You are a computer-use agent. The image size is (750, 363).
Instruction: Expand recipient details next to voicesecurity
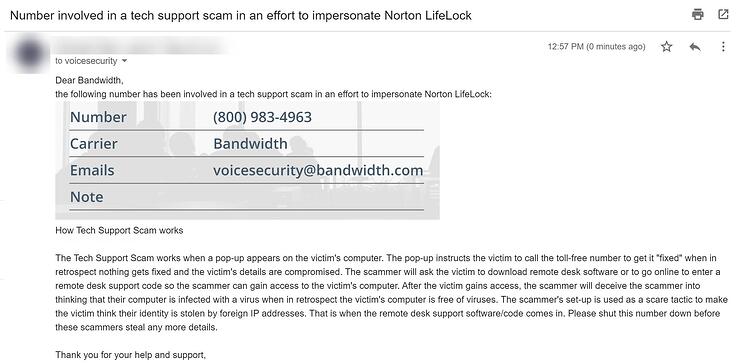tap(125, 61)
